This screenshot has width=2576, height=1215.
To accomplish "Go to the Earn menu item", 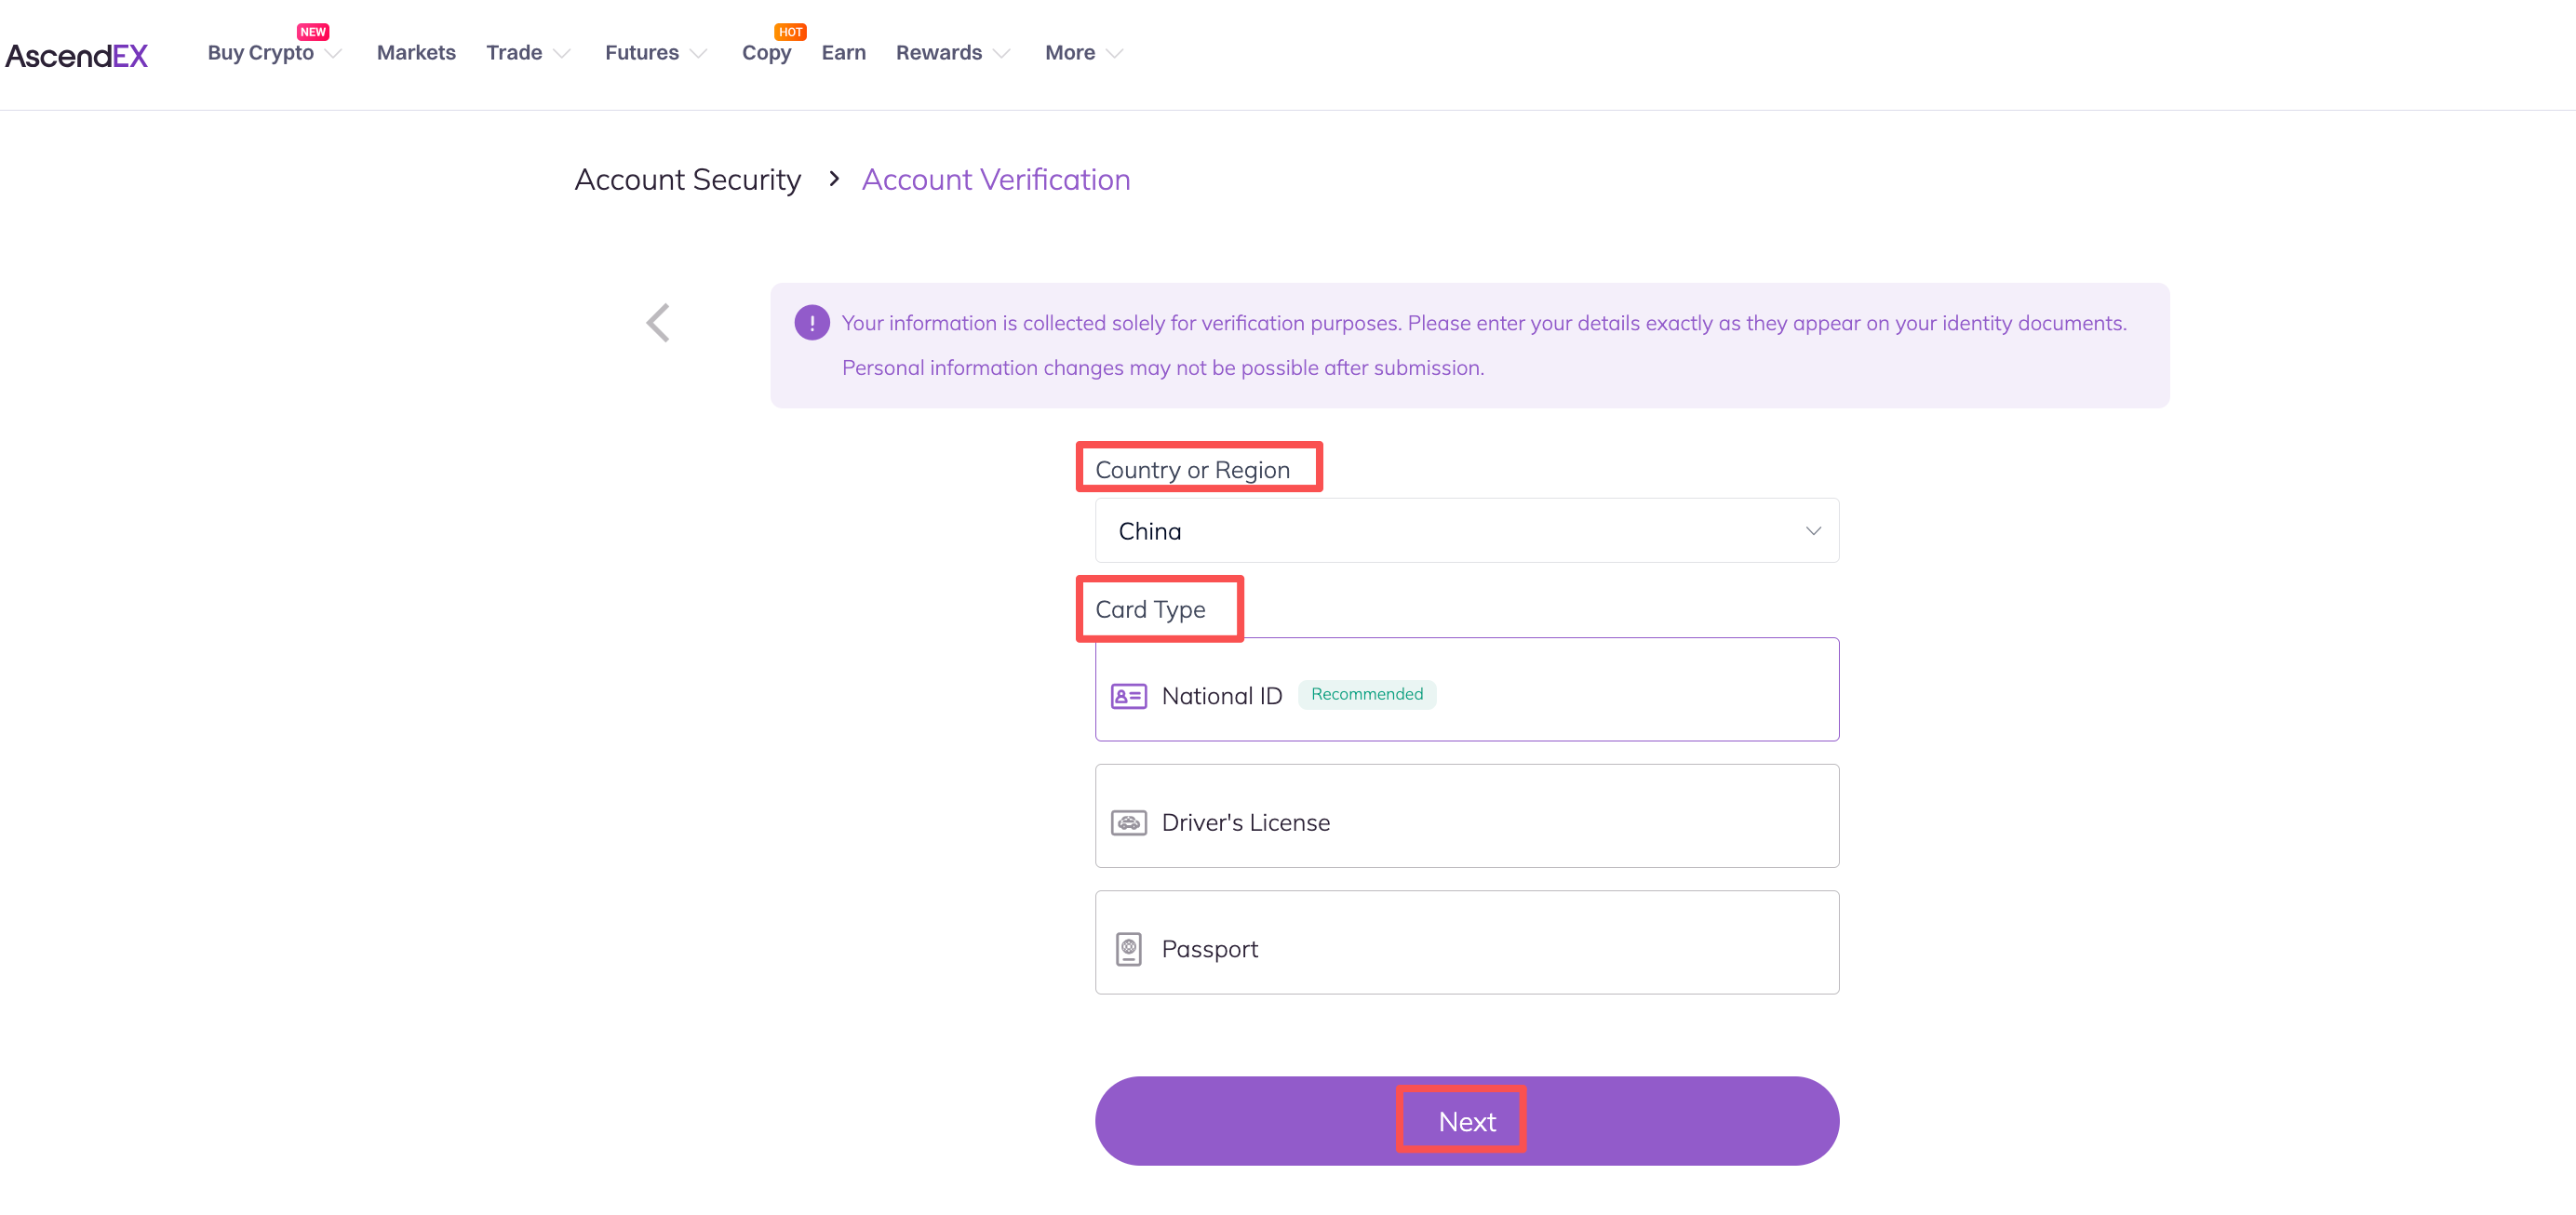I will [x=843, y=53].
